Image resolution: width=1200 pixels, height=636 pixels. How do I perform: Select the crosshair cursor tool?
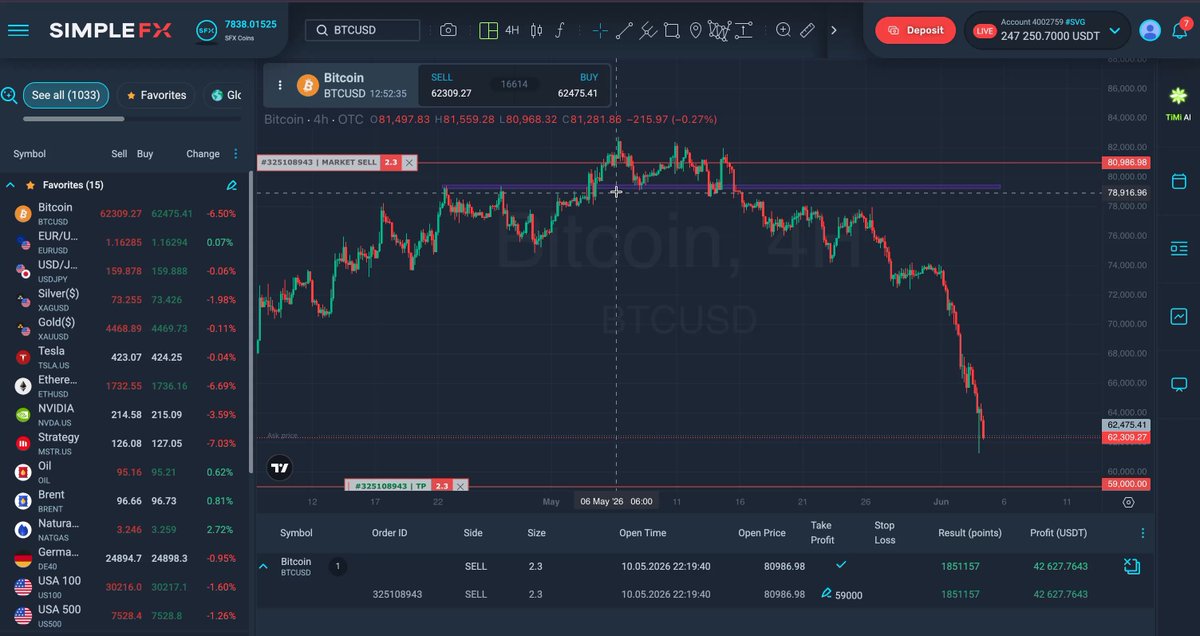click(600, 30)
